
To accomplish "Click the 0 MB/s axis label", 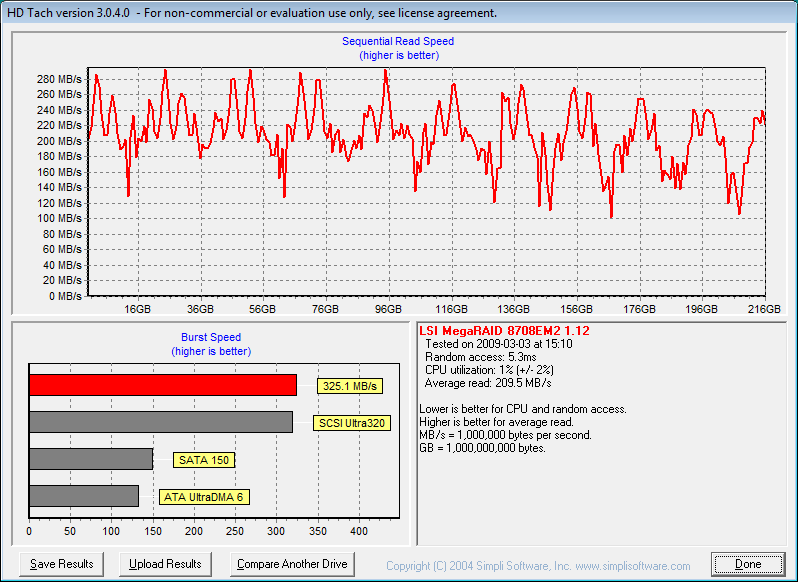I will [x=65, y=296].
